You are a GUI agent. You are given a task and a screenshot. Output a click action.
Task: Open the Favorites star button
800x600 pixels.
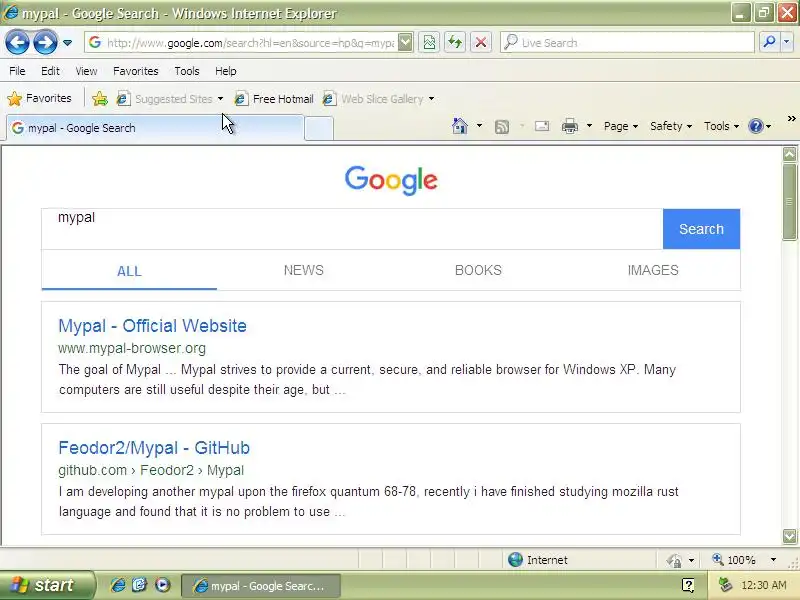[39, 98]
